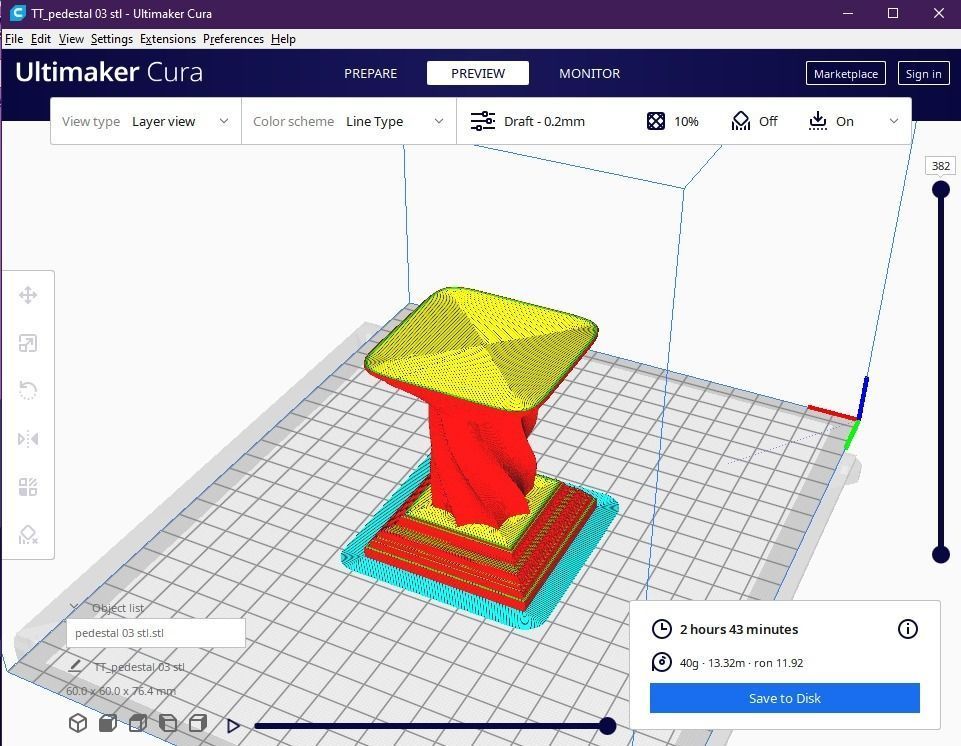Select the Scale tool in left toolbar

tap(28, 343)
